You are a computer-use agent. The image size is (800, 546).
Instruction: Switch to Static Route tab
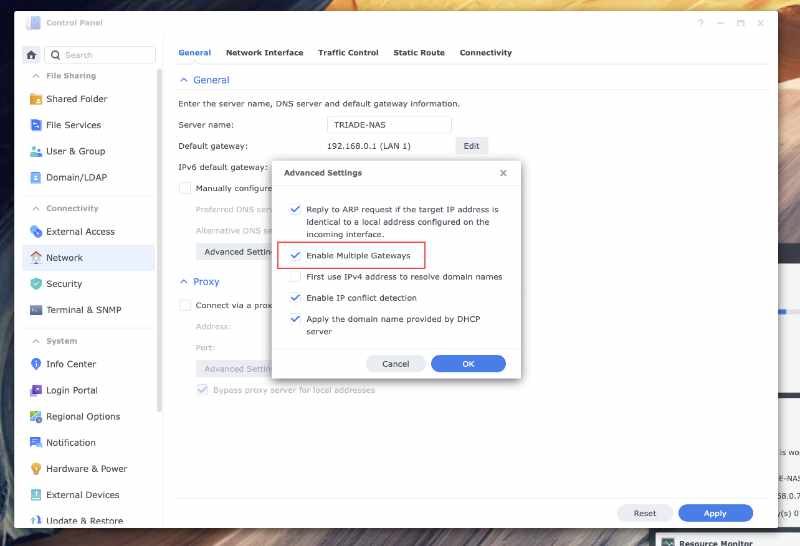[x=419, y=53]
